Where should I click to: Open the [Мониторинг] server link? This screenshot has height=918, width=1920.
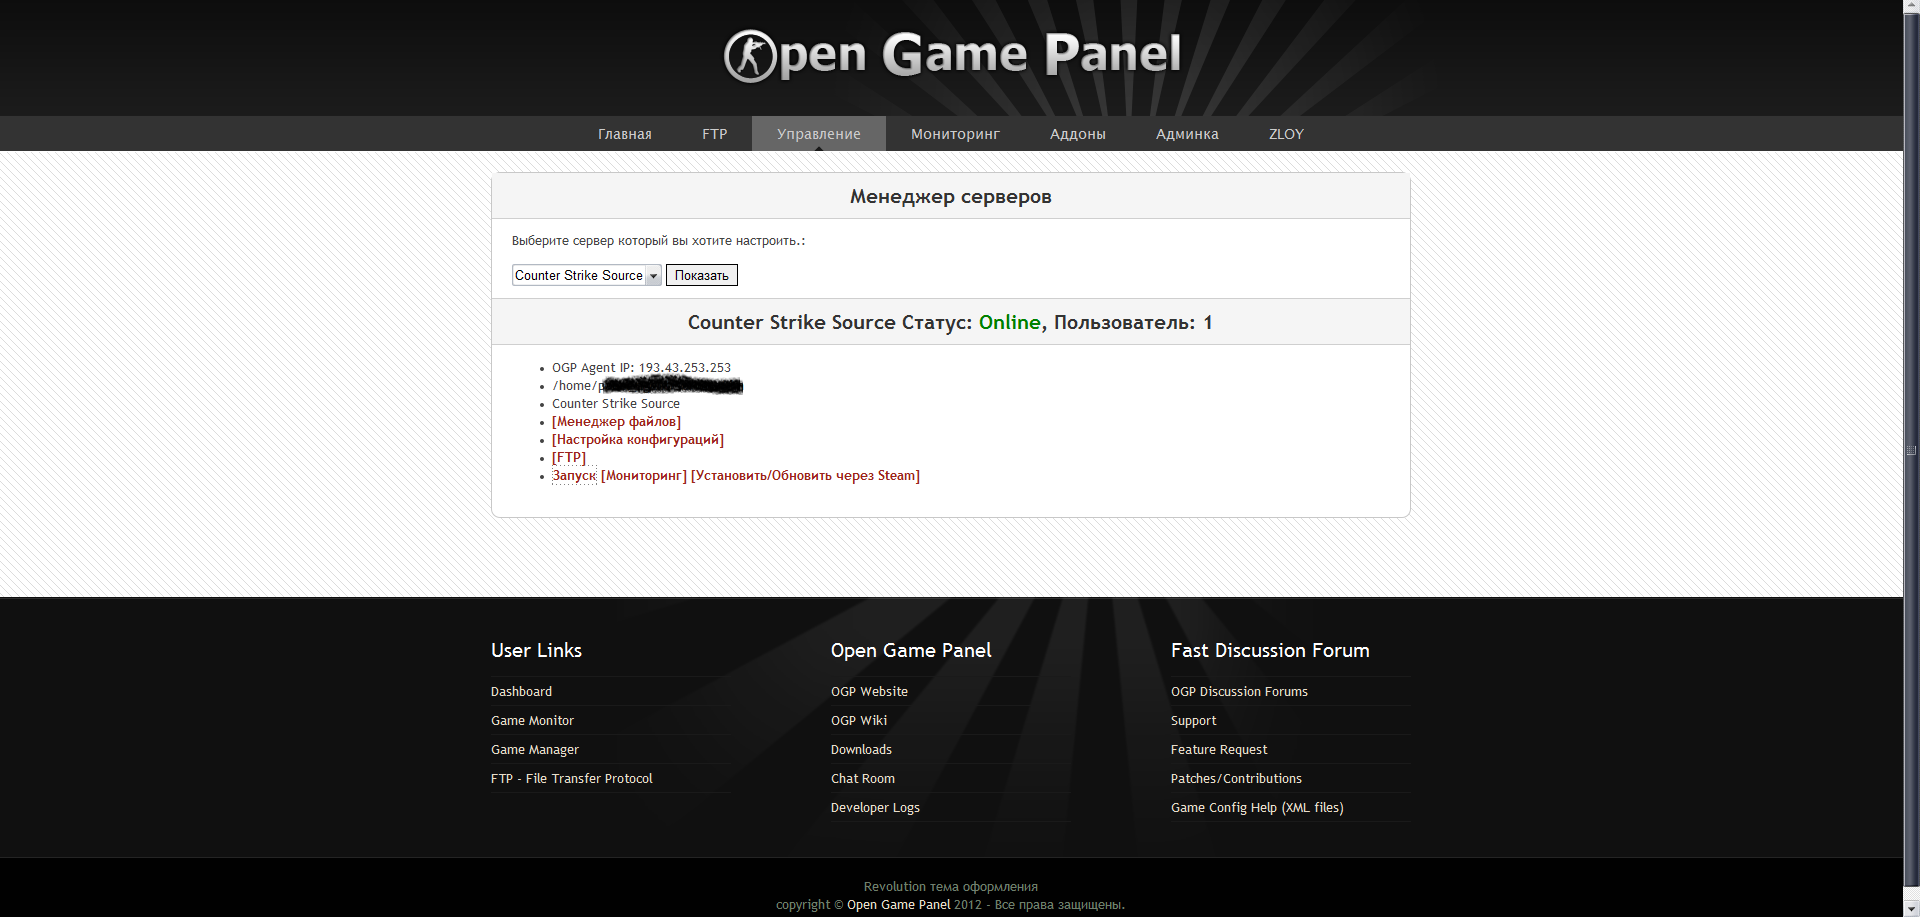click(644, 476)
